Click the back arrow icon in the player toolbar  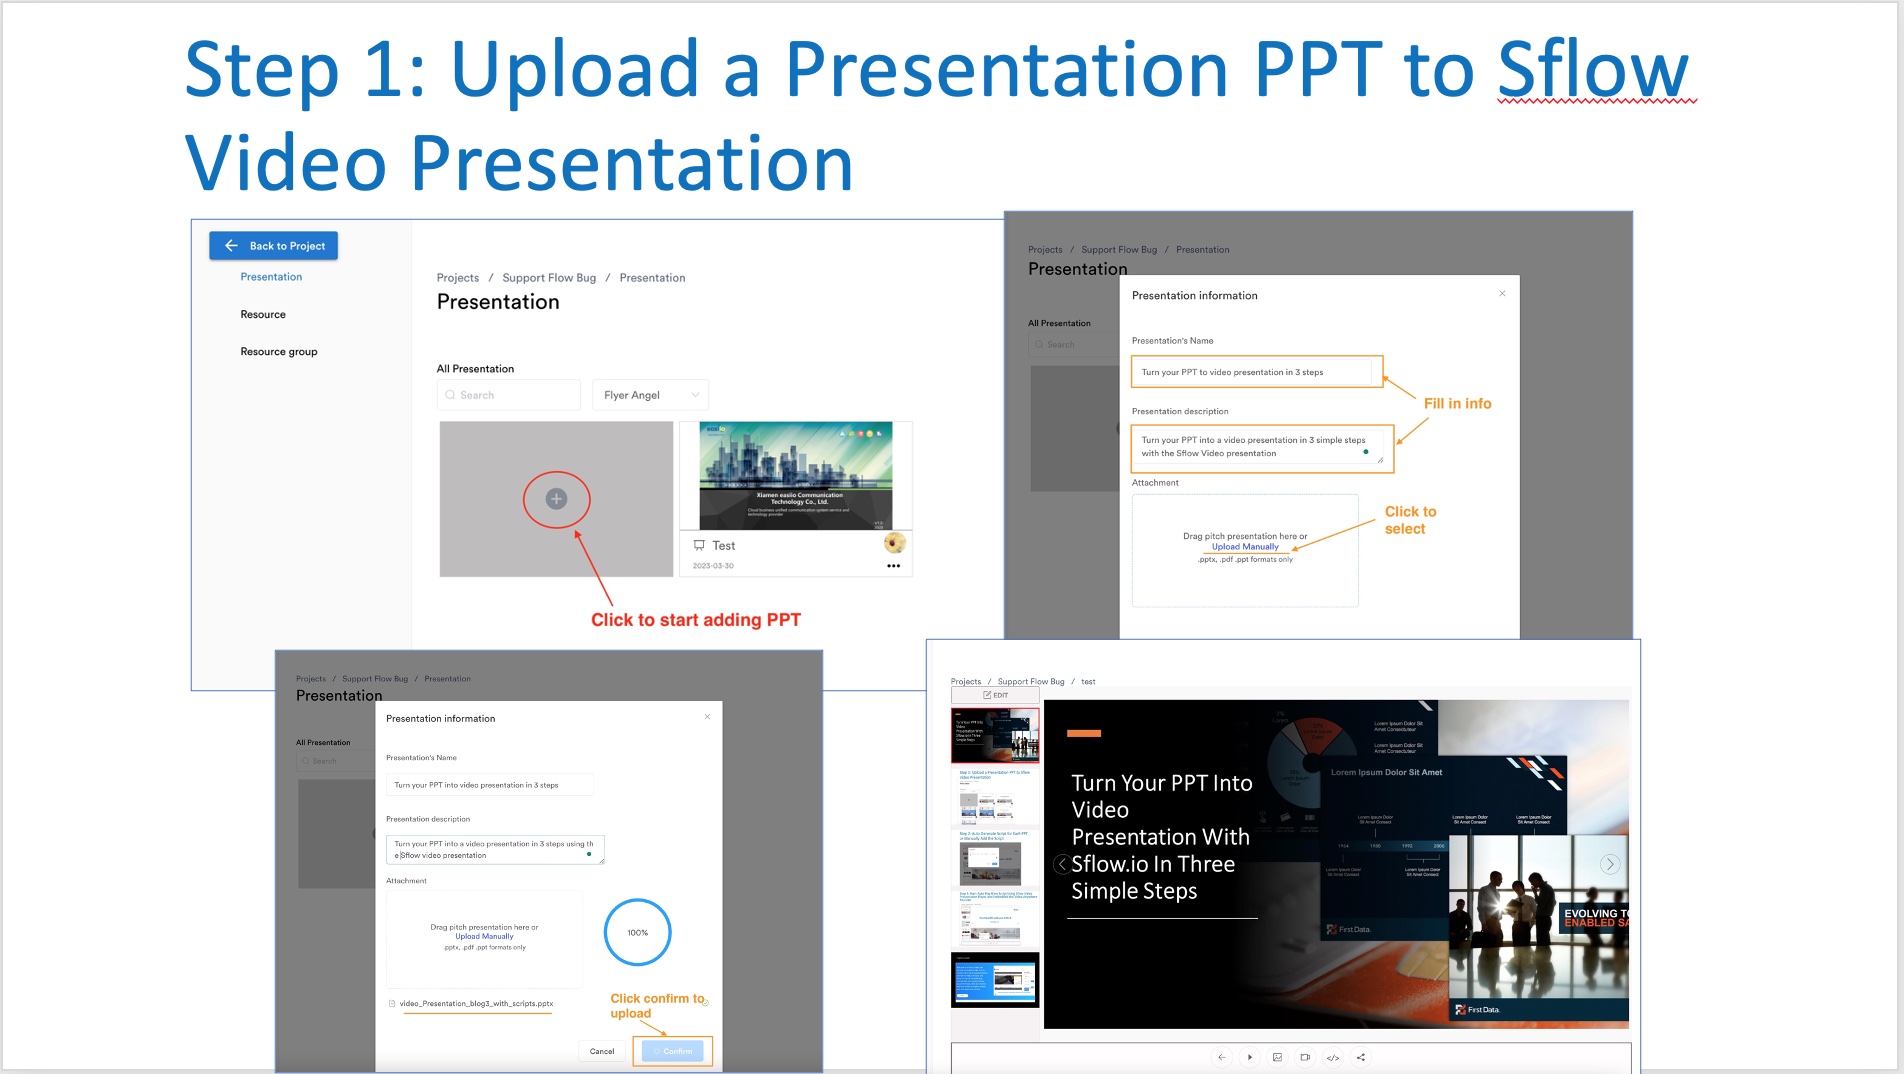pyautogui.click(x=1221, y=1056)
